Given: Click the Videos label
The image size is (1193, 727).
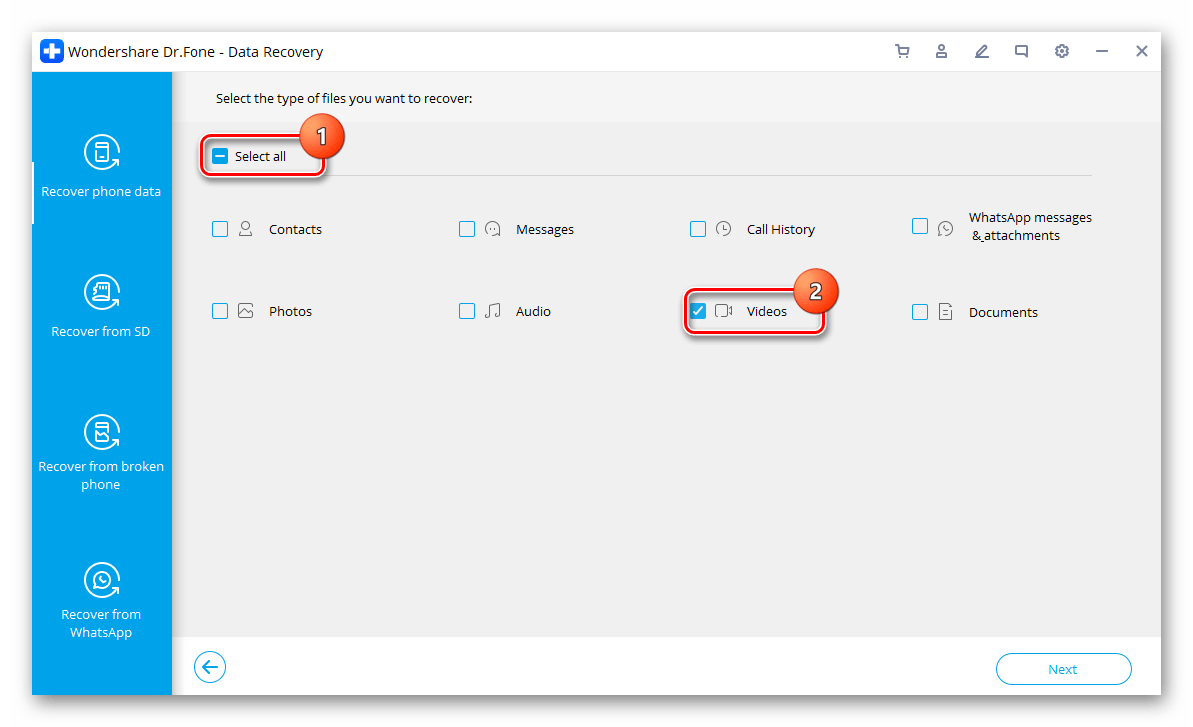Looking at the screenshot, I should coord(767,311).
